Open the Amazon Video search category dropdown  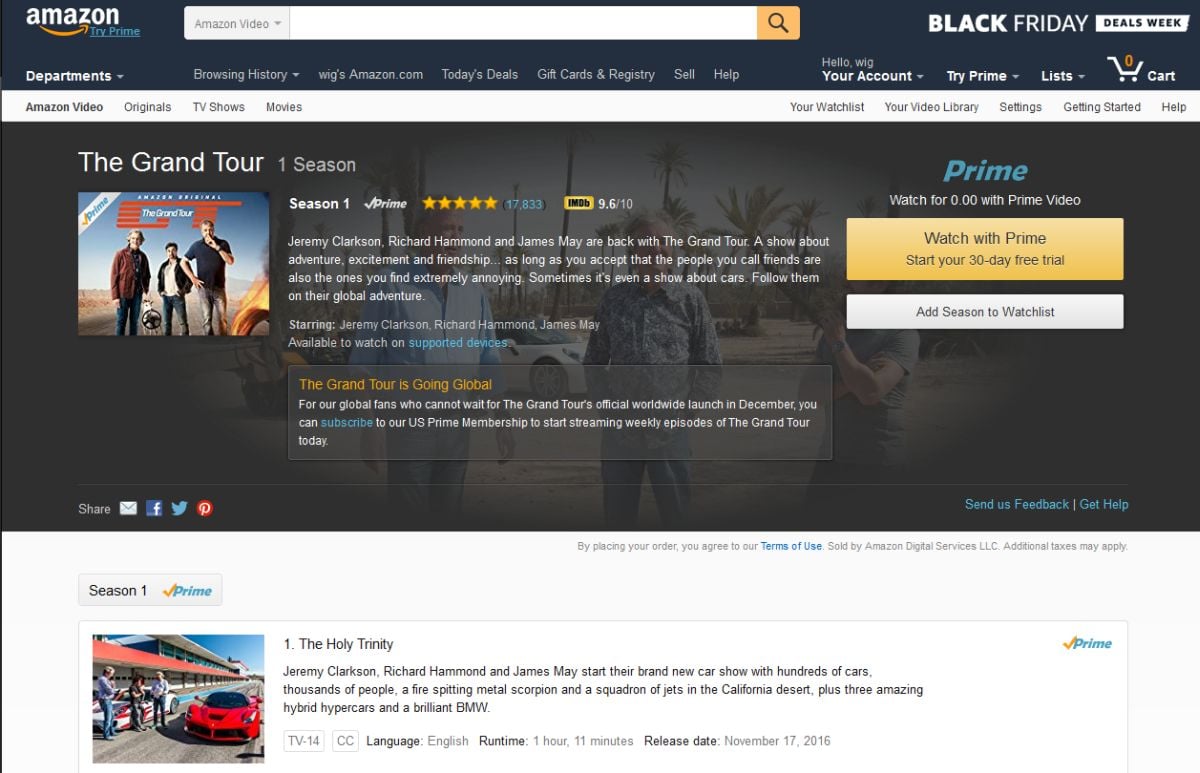237,23
